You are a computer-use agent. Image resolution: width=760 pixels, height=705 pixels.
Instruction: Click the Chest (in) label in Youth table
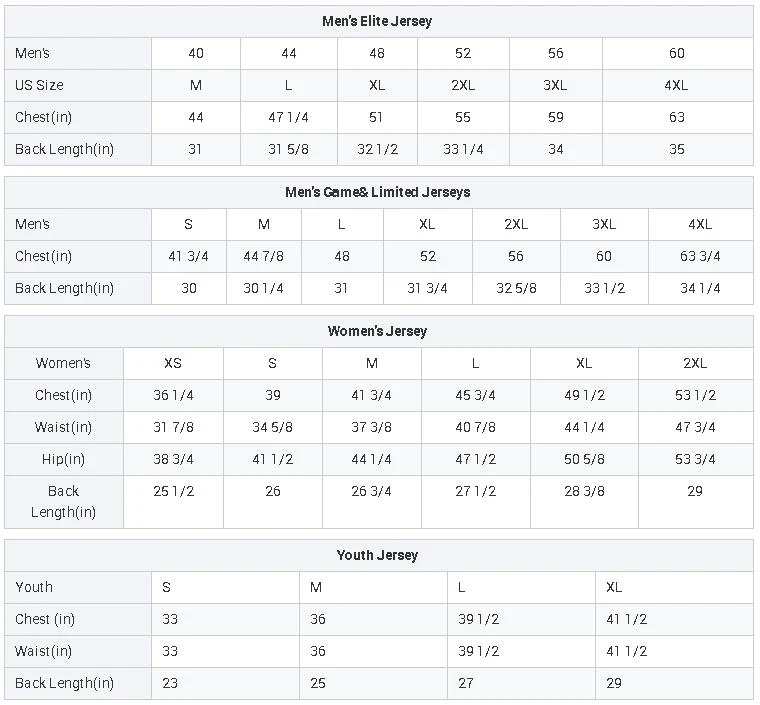[x=45, y=619]
